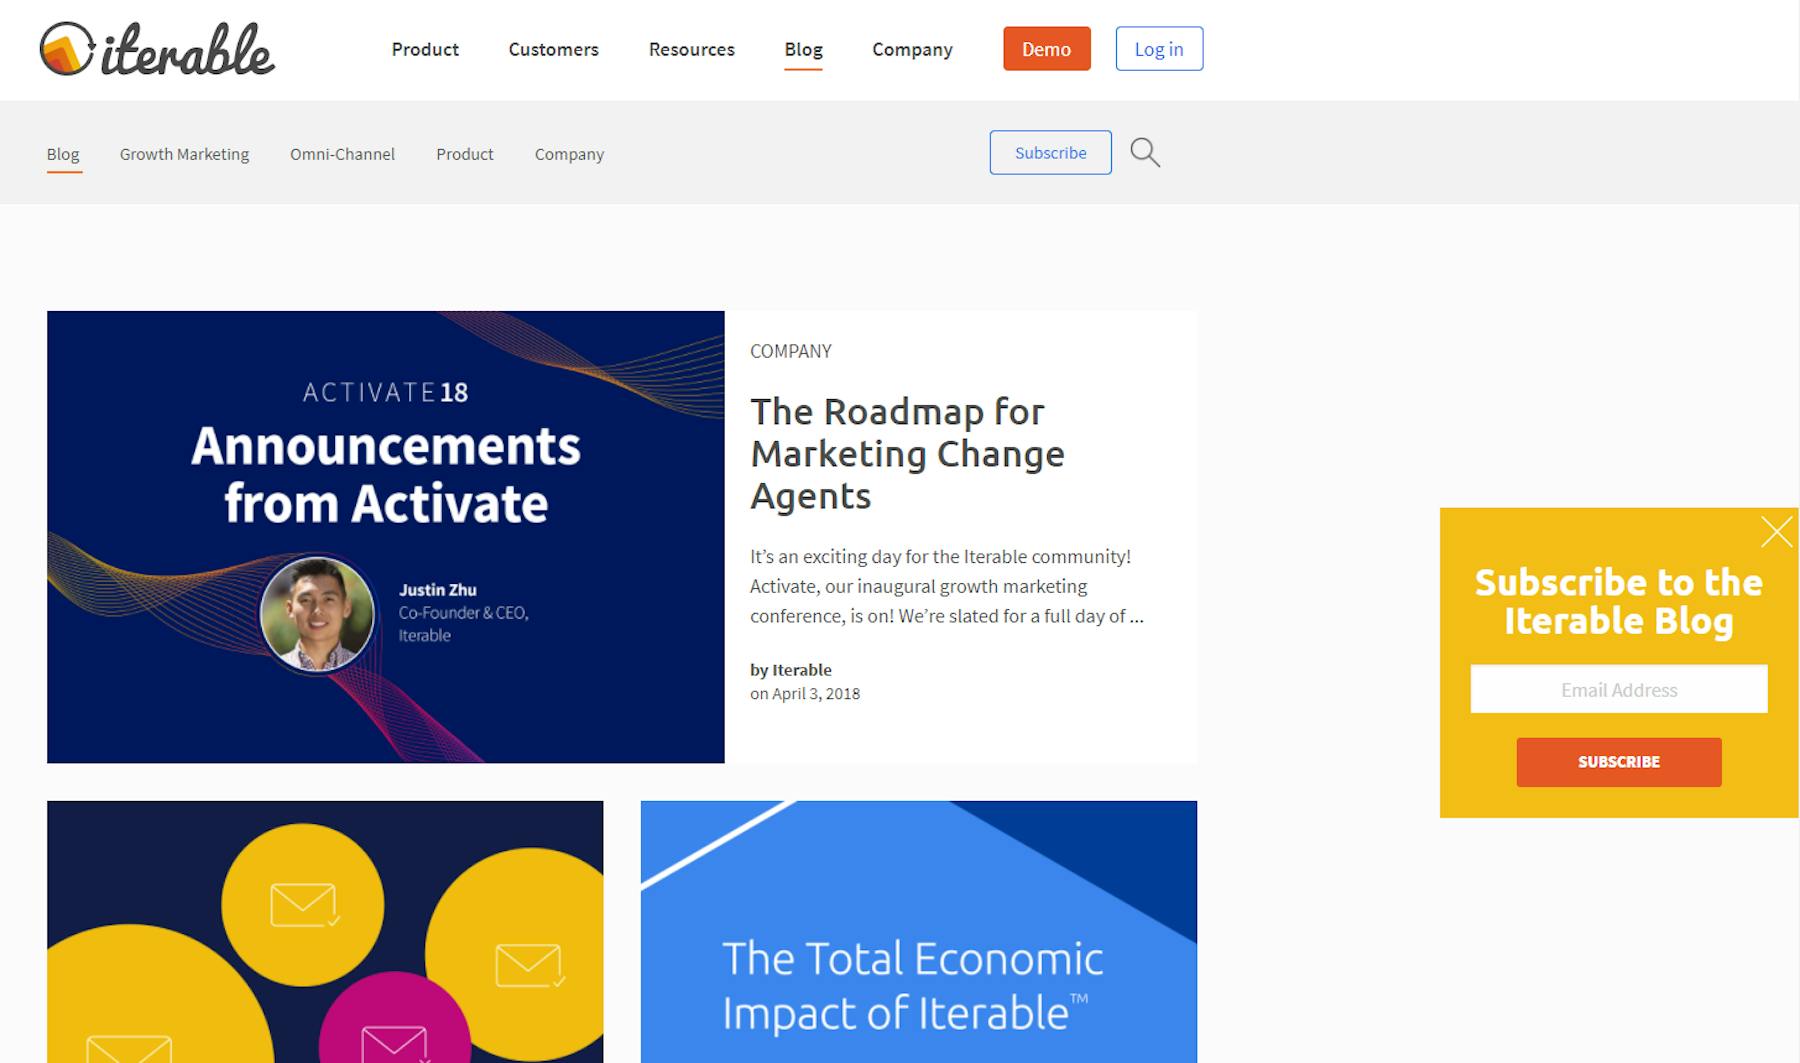This screenshot has height=1063, width=1800.
Task: Close the subscribe popup with the X
Action: 1776,532
